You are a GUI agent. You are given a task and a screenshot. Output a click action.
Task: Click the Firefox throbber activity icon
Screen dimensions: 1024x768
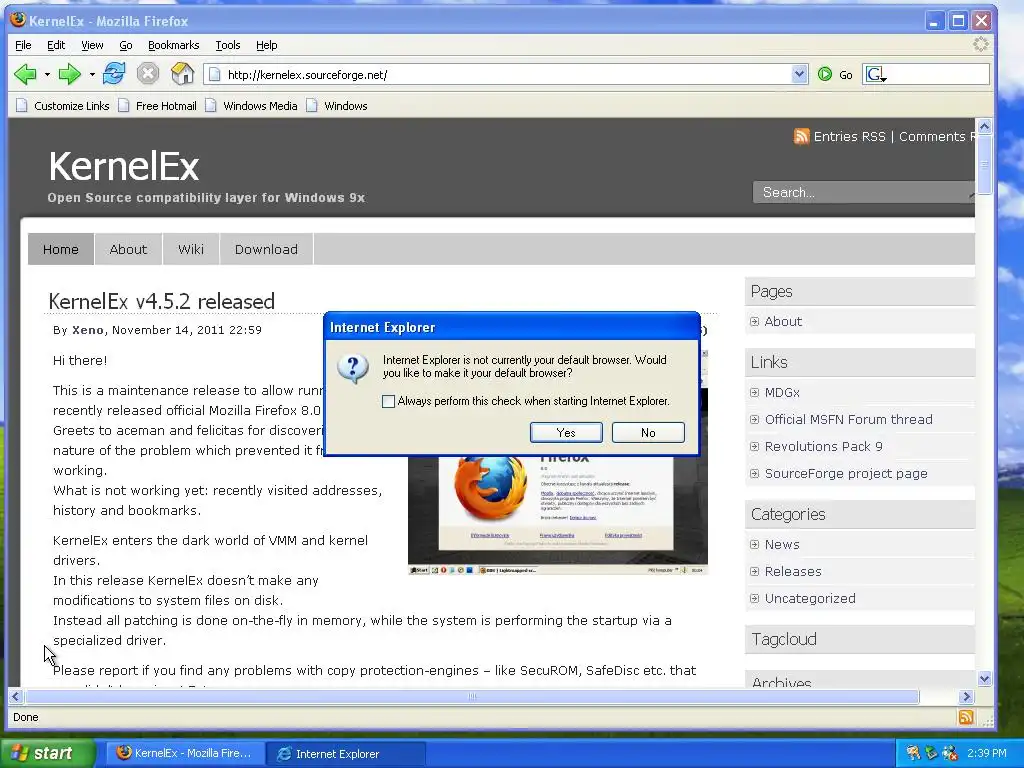980,44
